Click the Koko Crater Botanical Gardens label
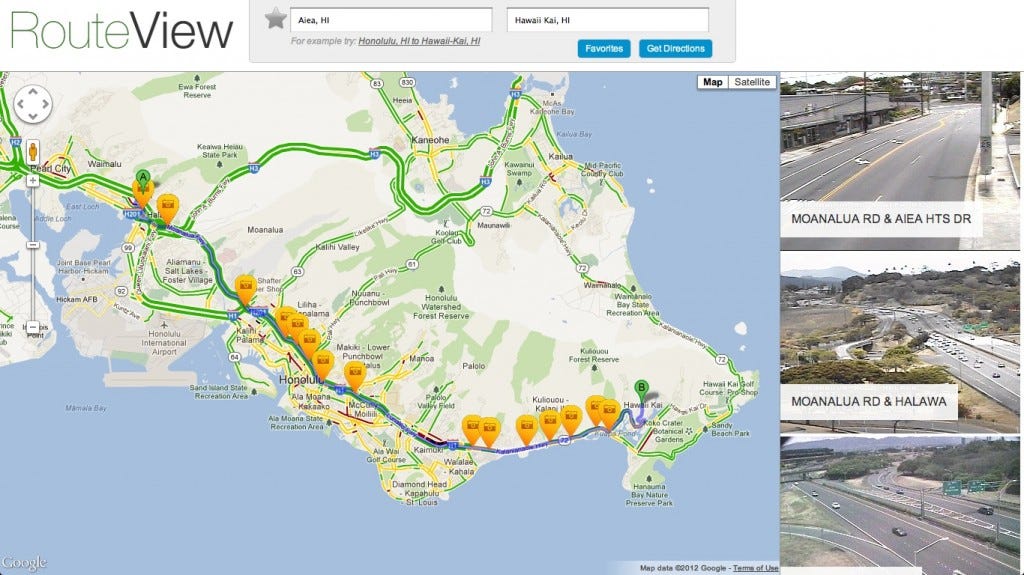 (664, 431)
